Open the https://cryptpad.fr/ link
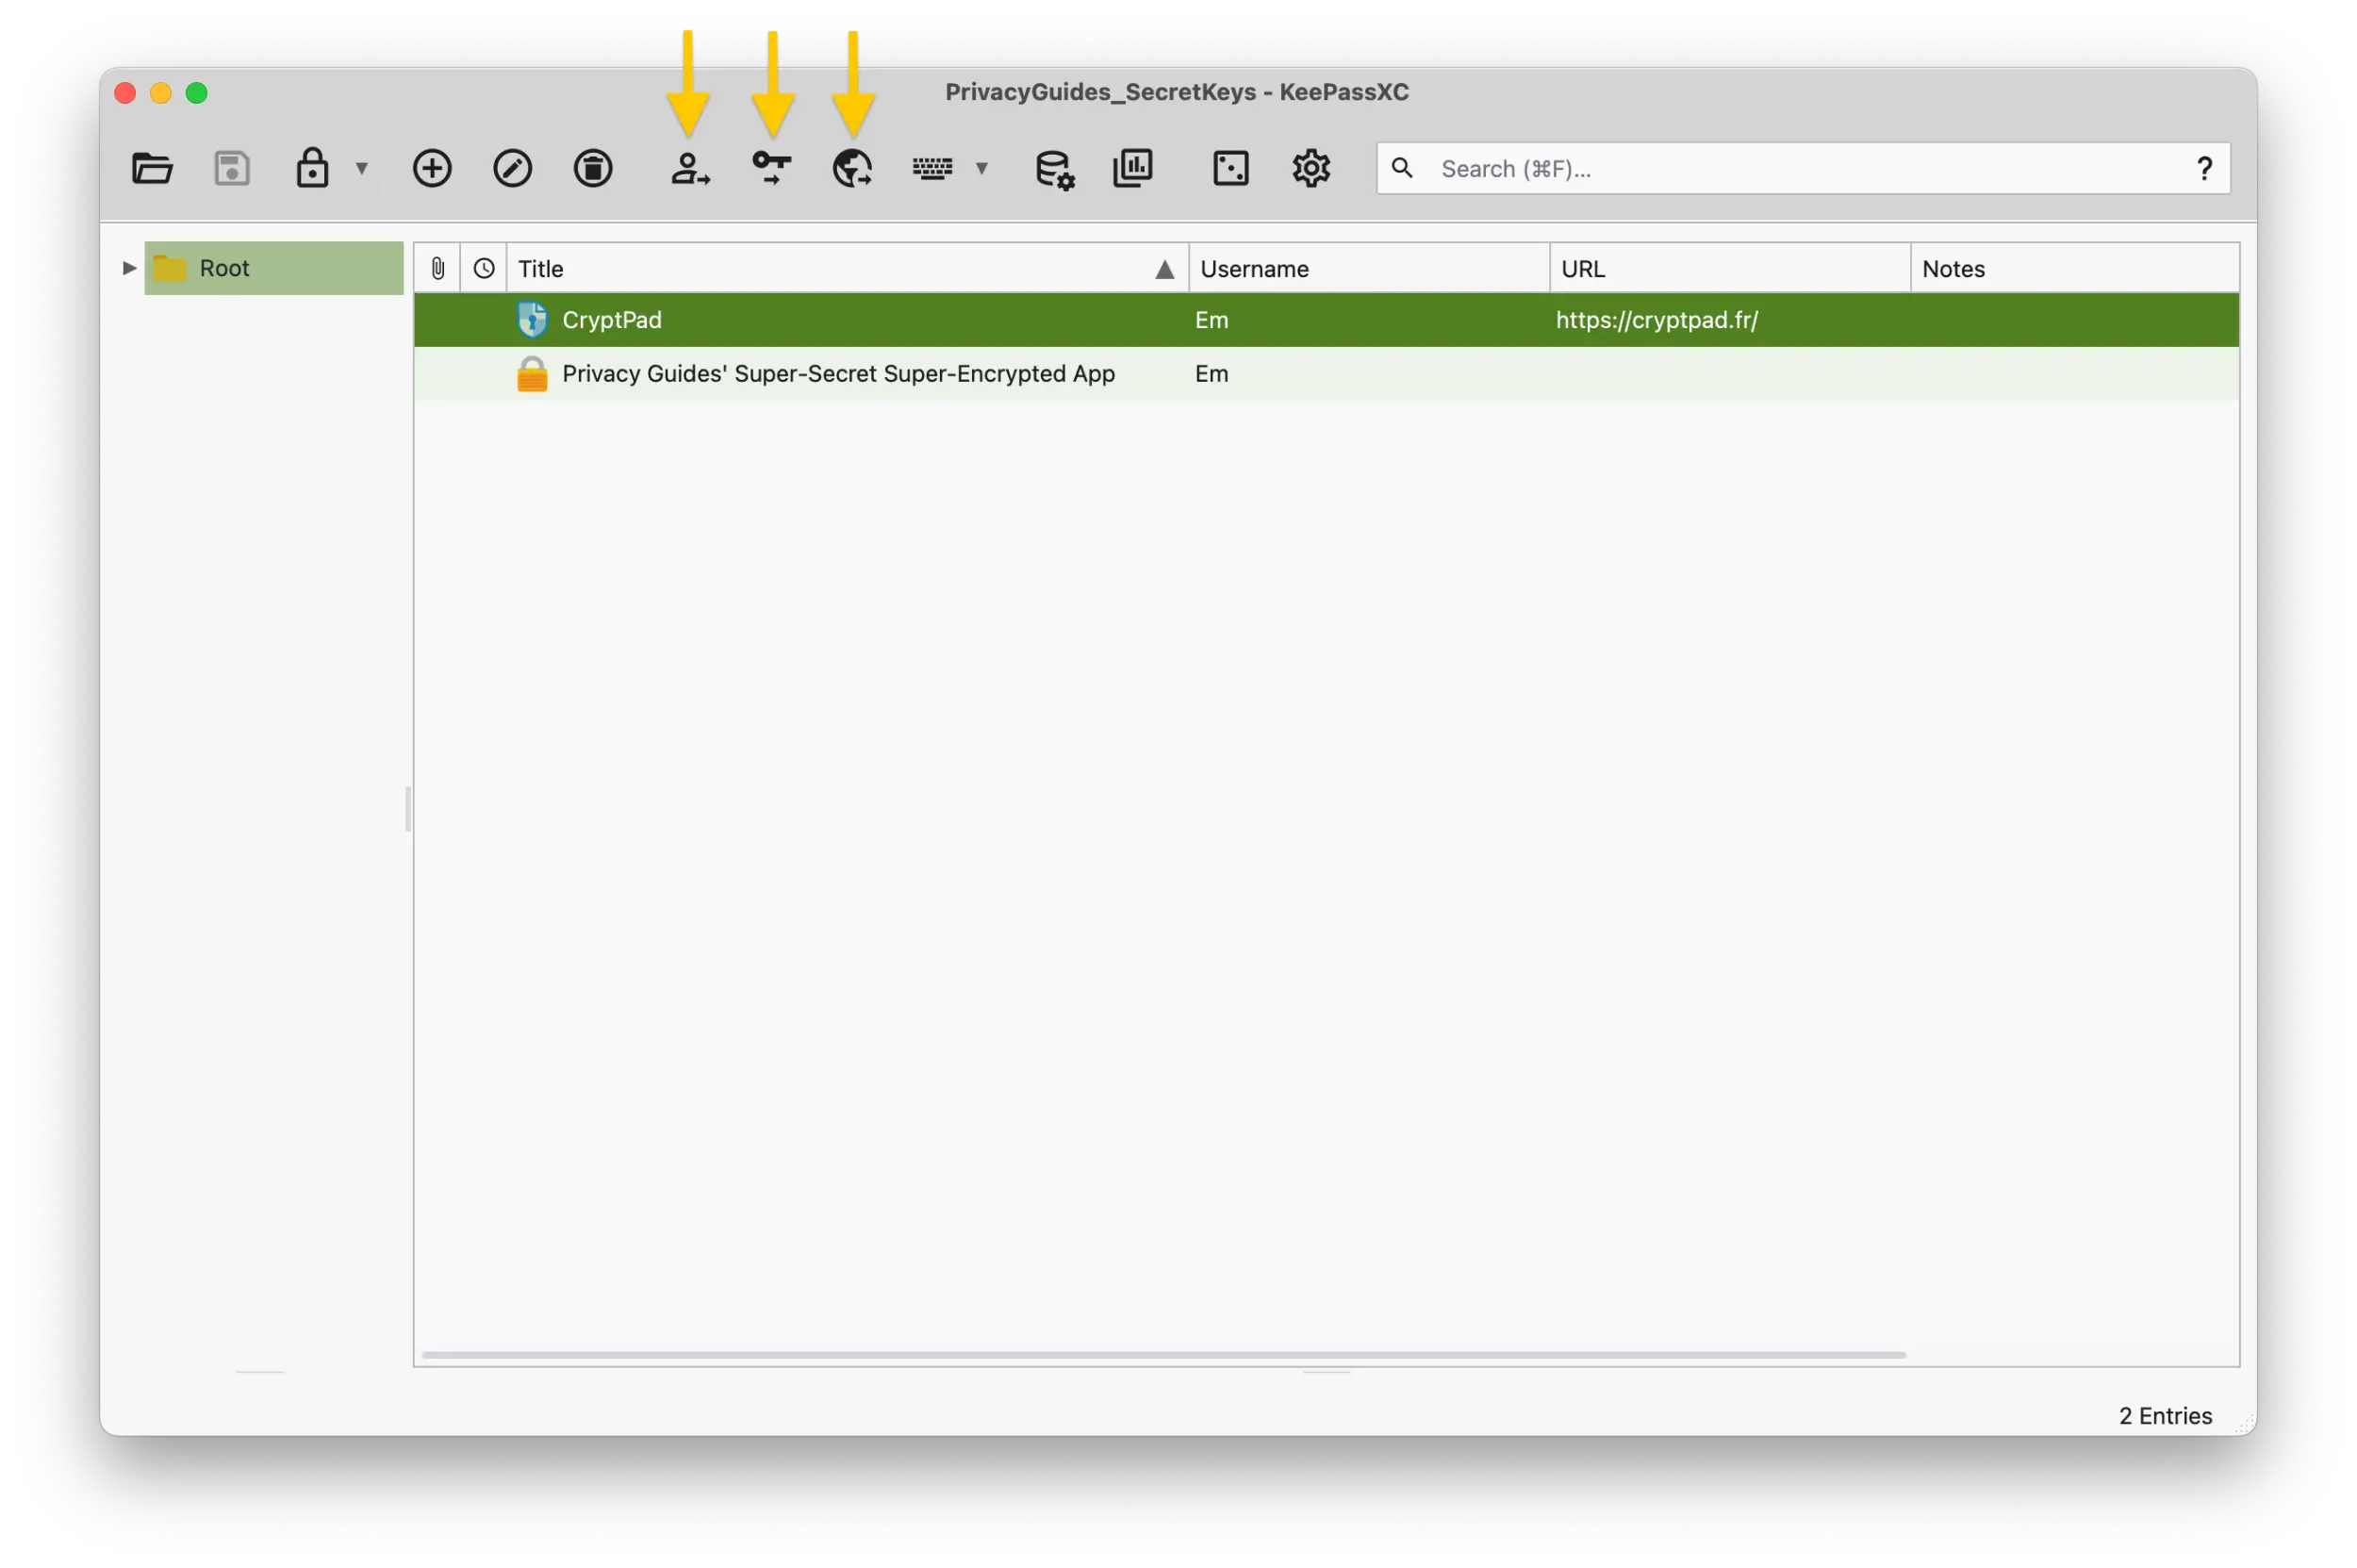The height and width of the screenshot is (1568, 2357). click(x=1656, y=320)
